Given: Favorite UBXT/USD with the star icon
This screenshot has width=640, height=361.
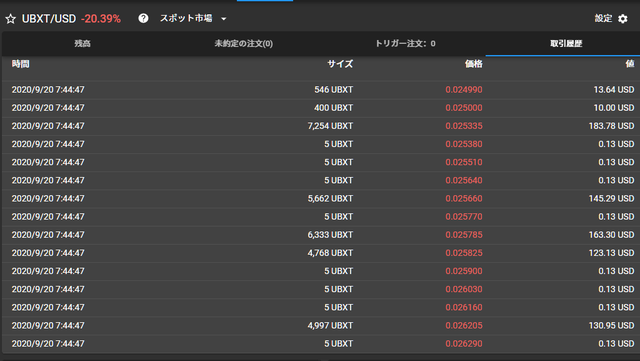Looking at the screenshot, I should pyautogui.click(x=11, y=19).
